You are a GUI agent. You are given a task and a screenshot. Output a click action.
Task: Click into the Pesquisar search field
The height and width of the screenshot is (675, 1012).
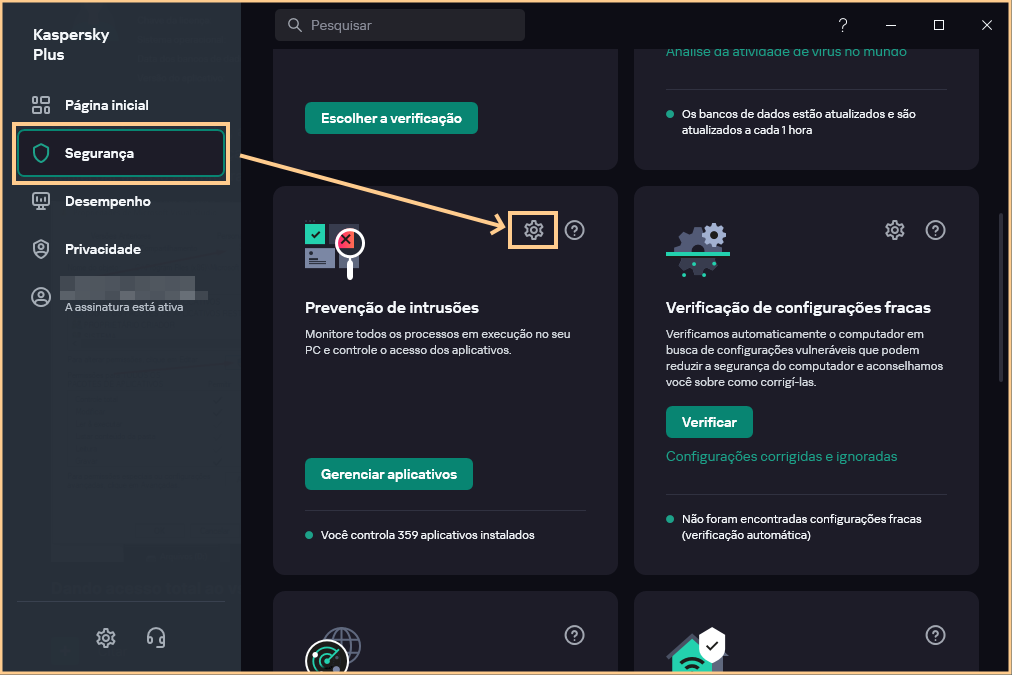pyautogui.click(x=400, y=25)
